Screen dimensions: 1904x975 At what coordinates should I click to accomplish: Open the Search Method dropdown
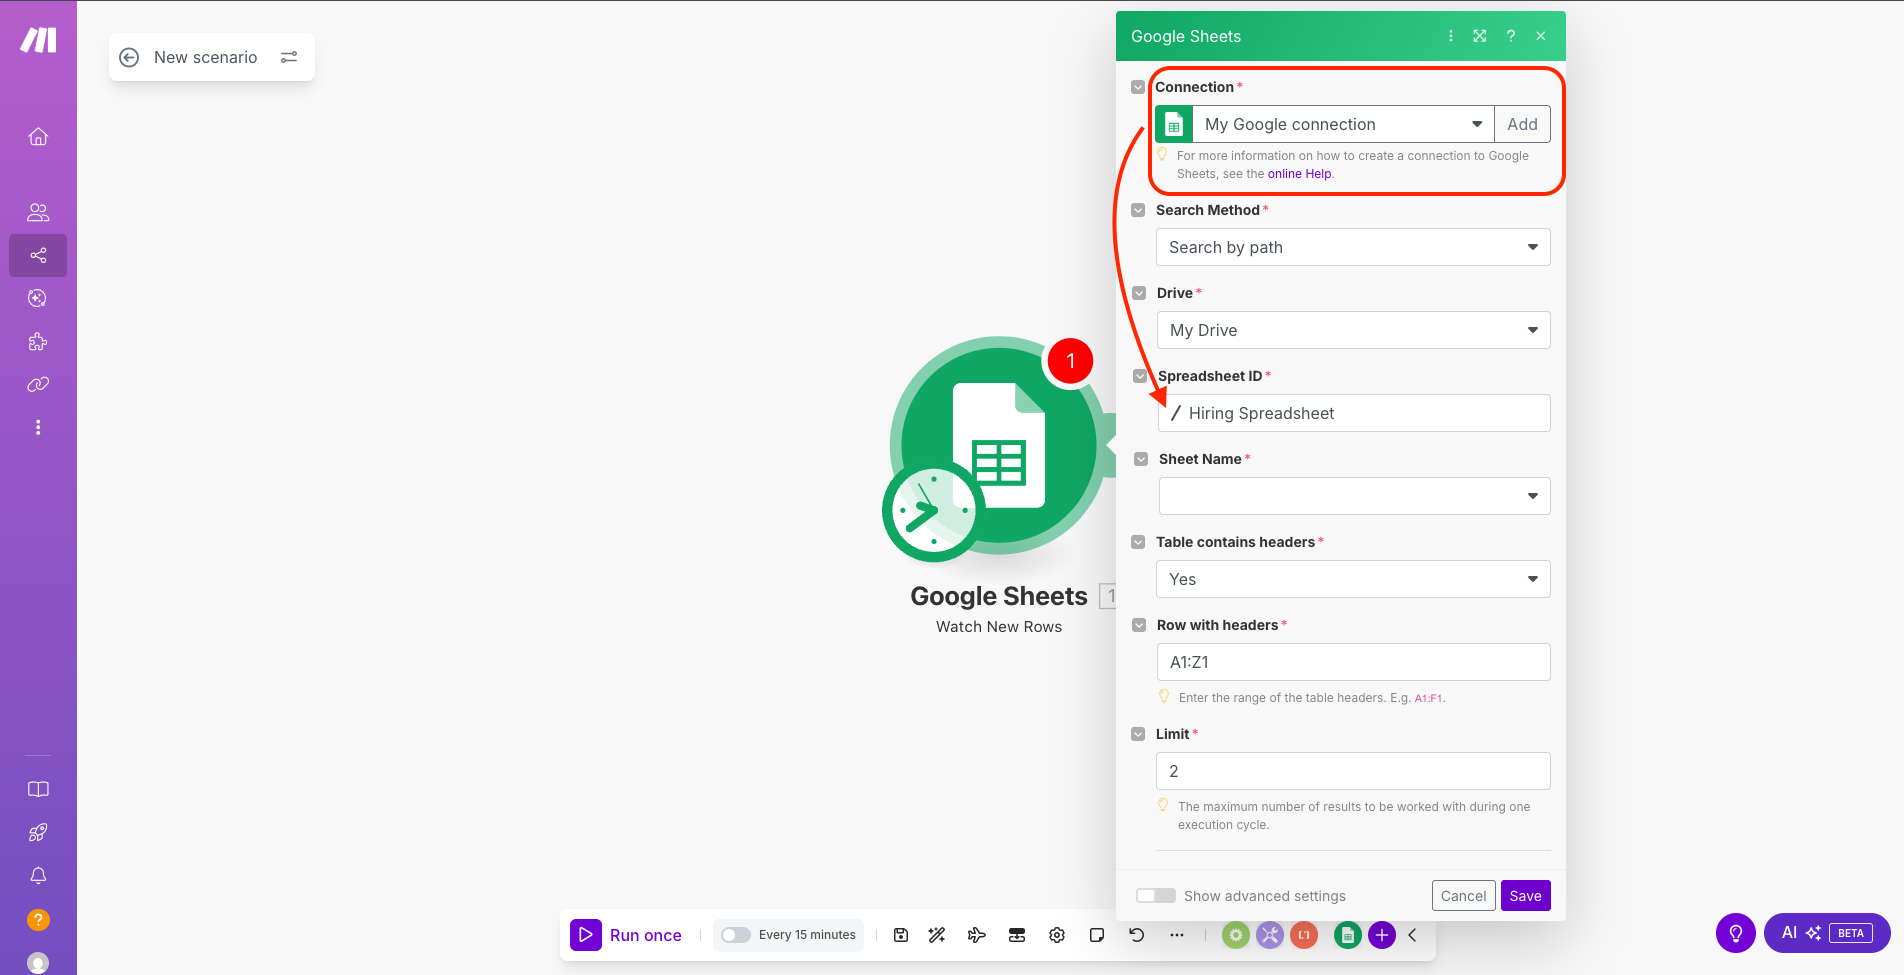coord(1352,247)
